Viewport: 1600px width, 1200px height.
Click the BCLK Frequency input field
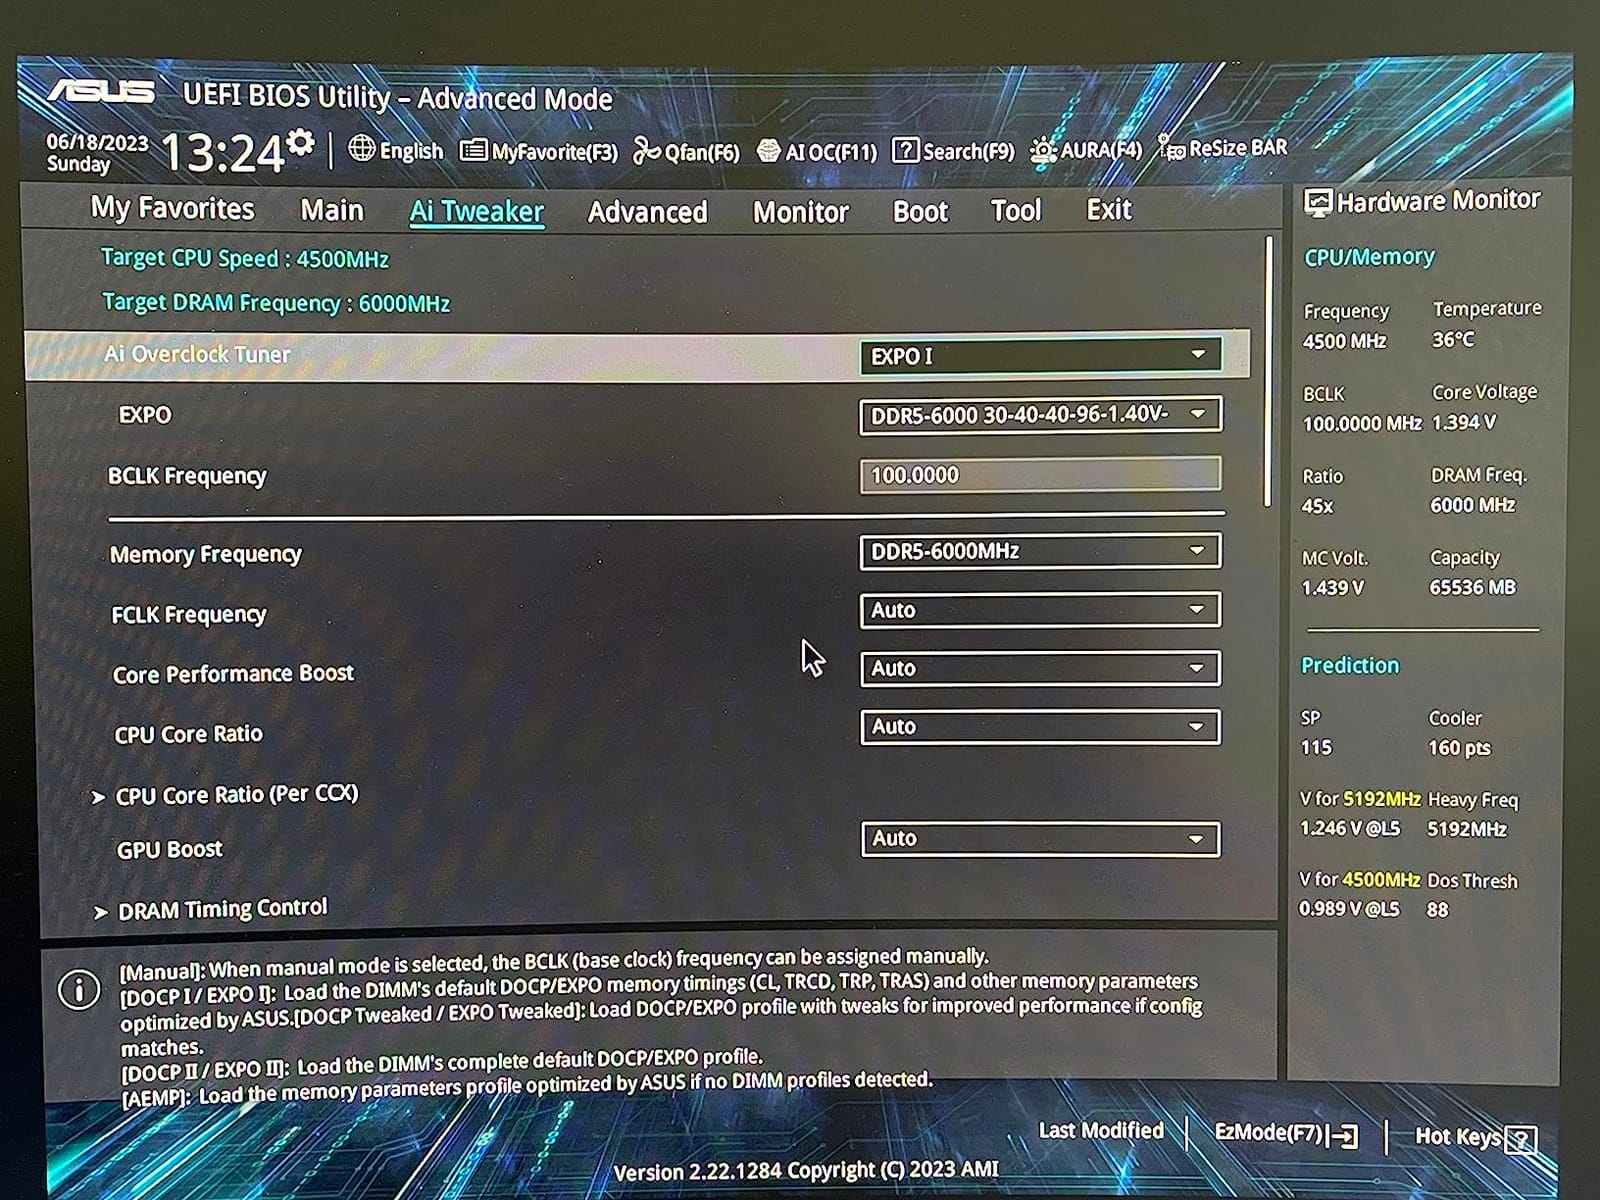1040,475
